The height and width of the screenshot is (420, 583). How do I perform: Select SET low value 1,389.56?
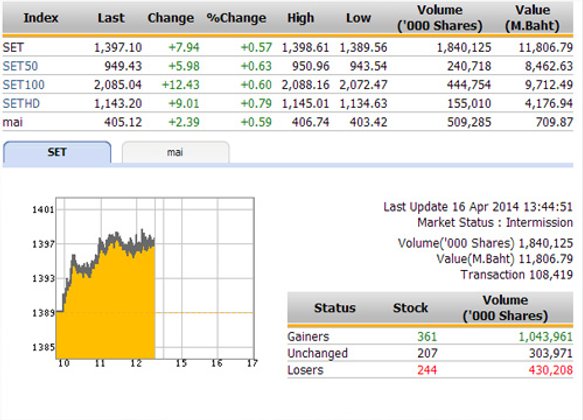(363, 48)
